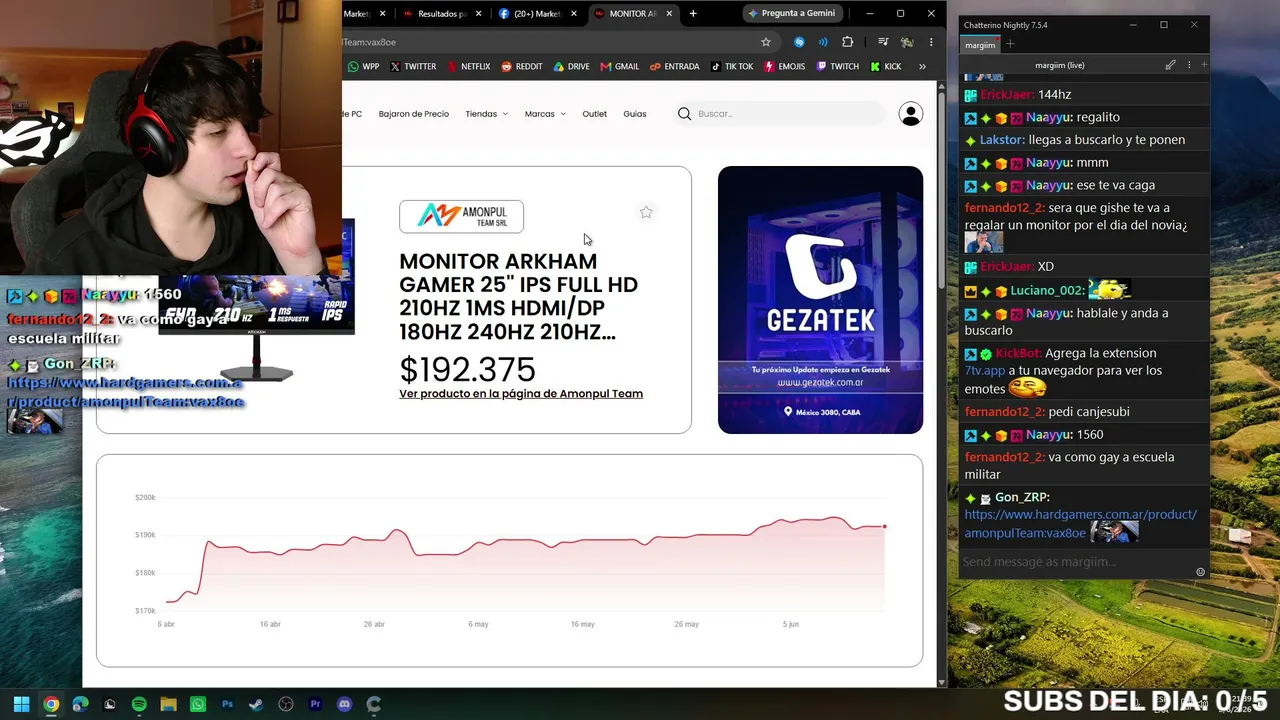Open the Chrome extensions puzzle icon
Screen dimensions: 1280x720
(848, 42)
